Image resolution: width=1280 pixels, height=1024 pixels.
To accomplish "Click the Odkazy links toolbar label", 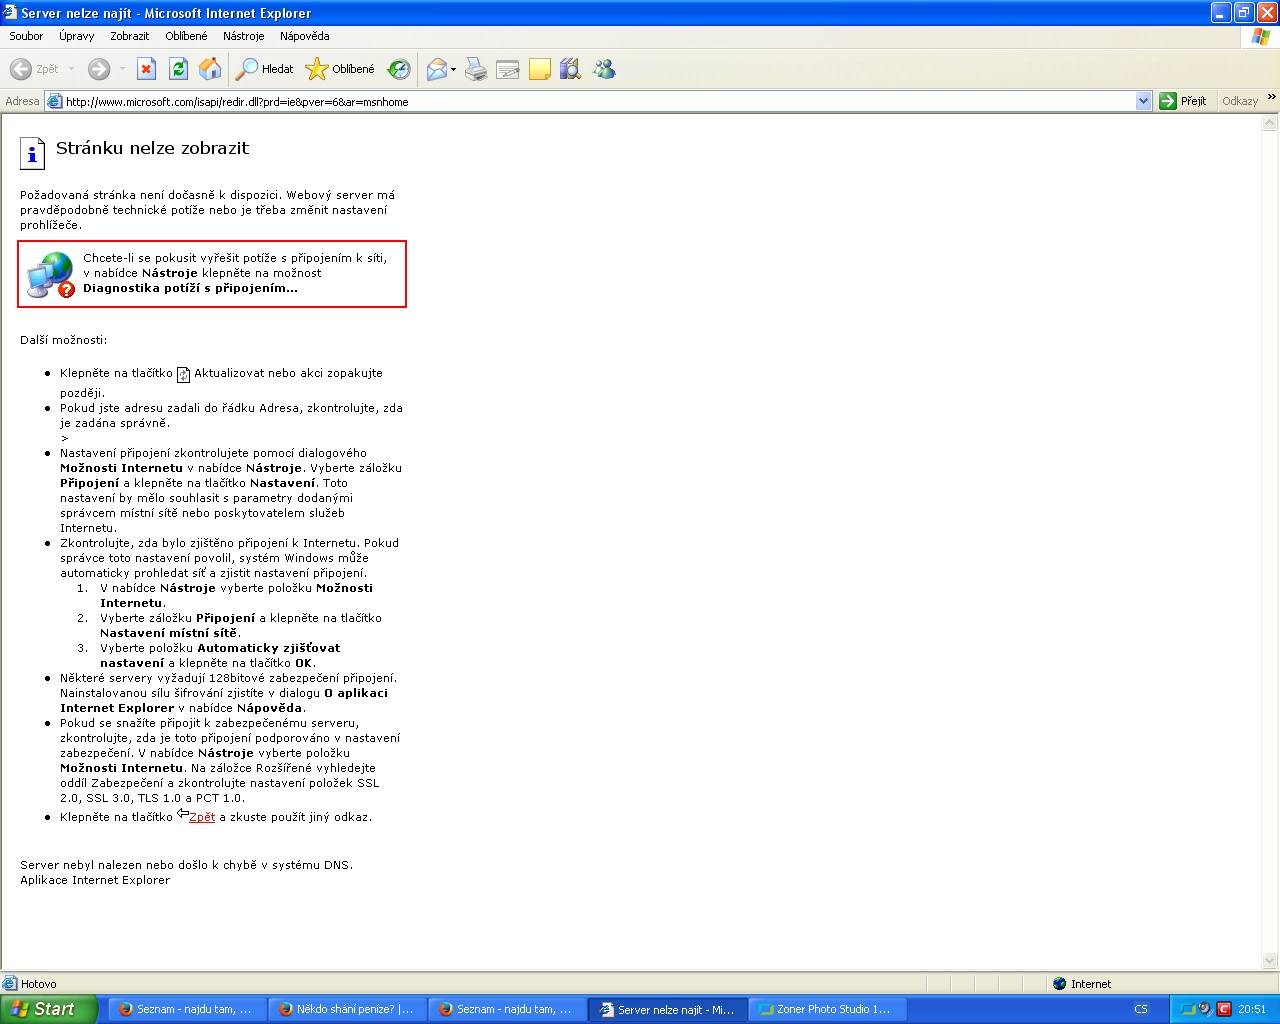I will point(1240,101).
